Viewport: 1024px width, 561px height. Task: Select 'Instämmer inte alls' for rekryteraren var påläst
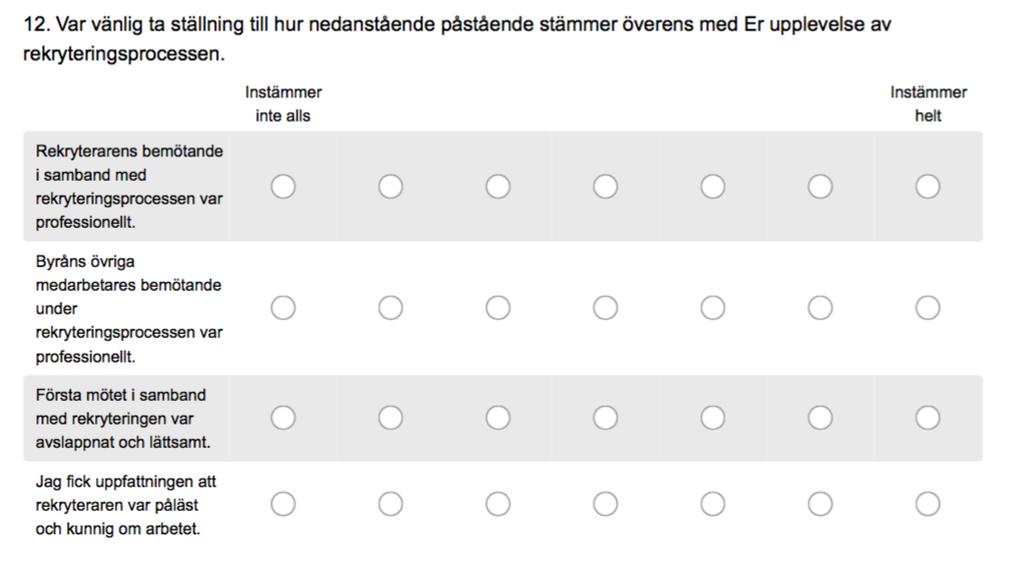[283, 504]
